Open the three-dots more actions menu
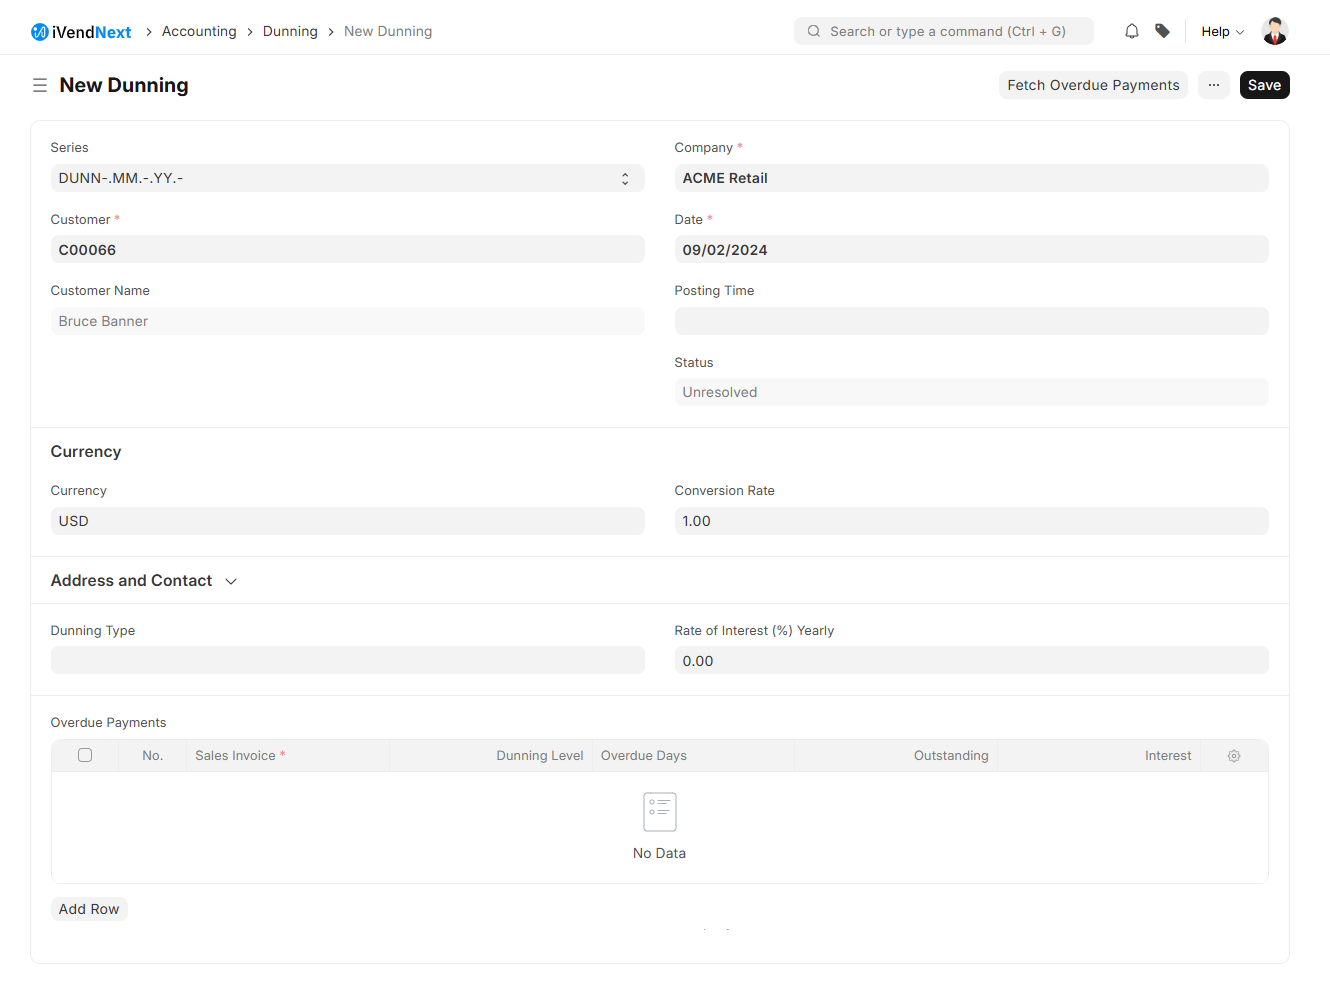The height and width of the screenshot is (993, 1330). (1213, 85)
